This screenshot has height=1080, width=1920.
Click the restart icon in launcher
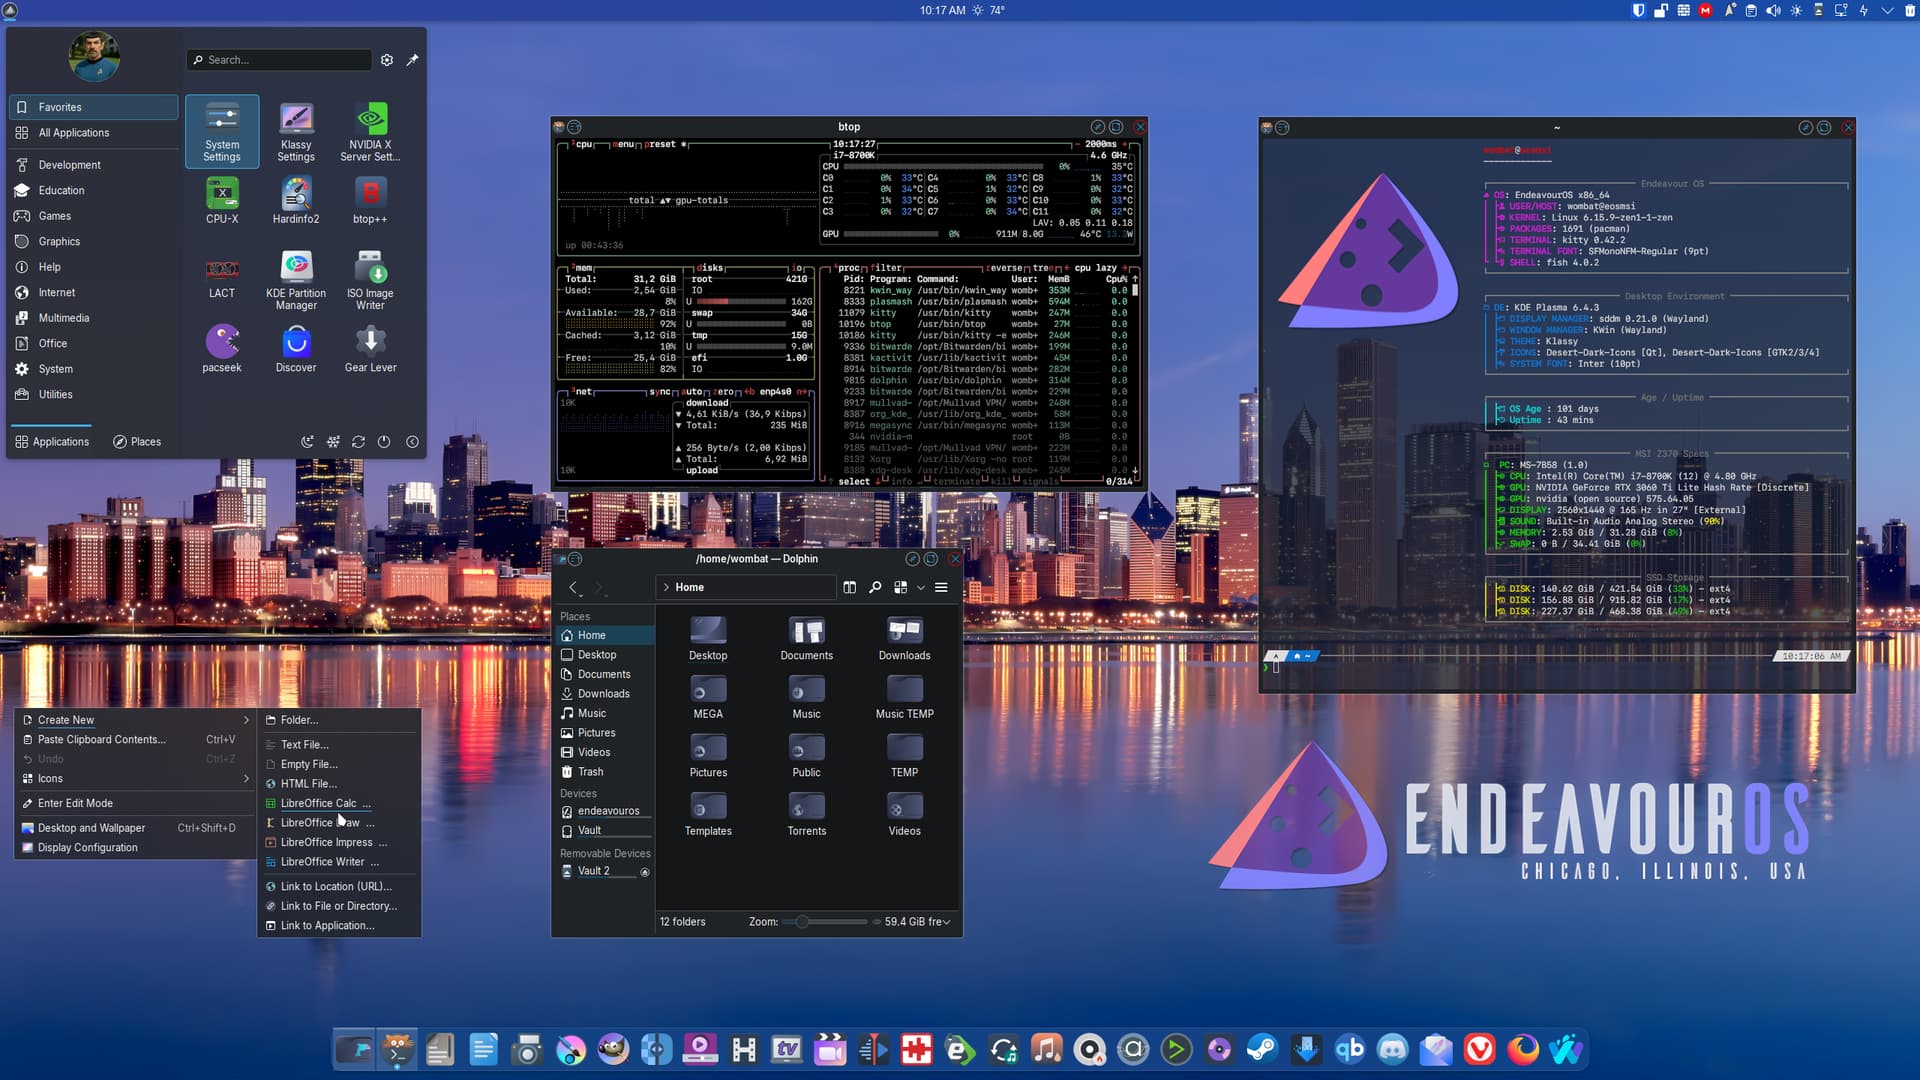[x=358, y=441]
